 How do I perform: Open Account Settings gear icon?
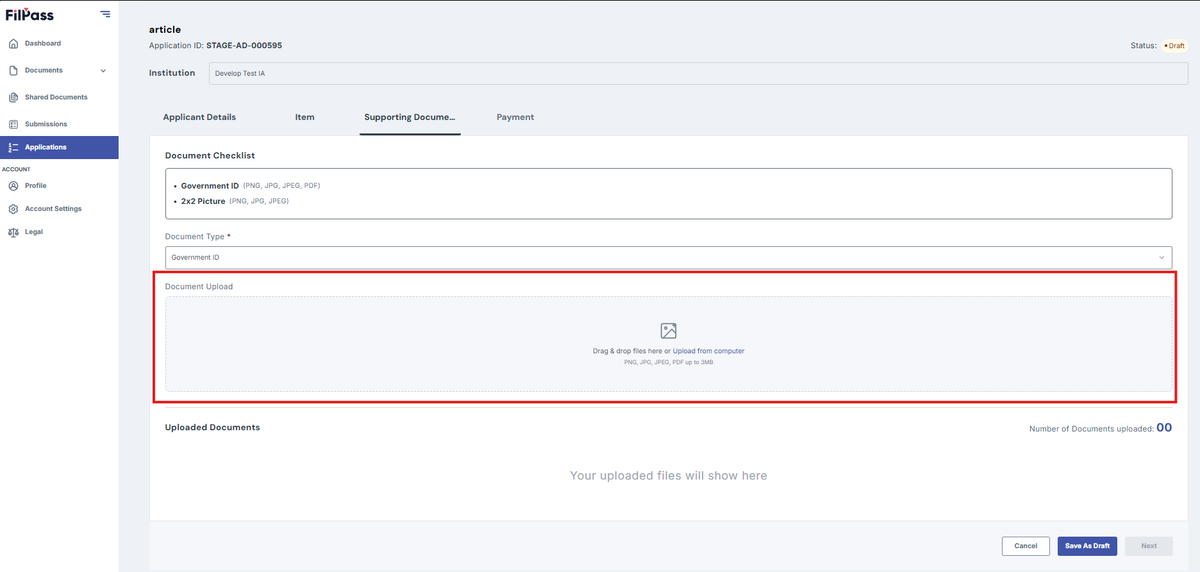(13, 209)
